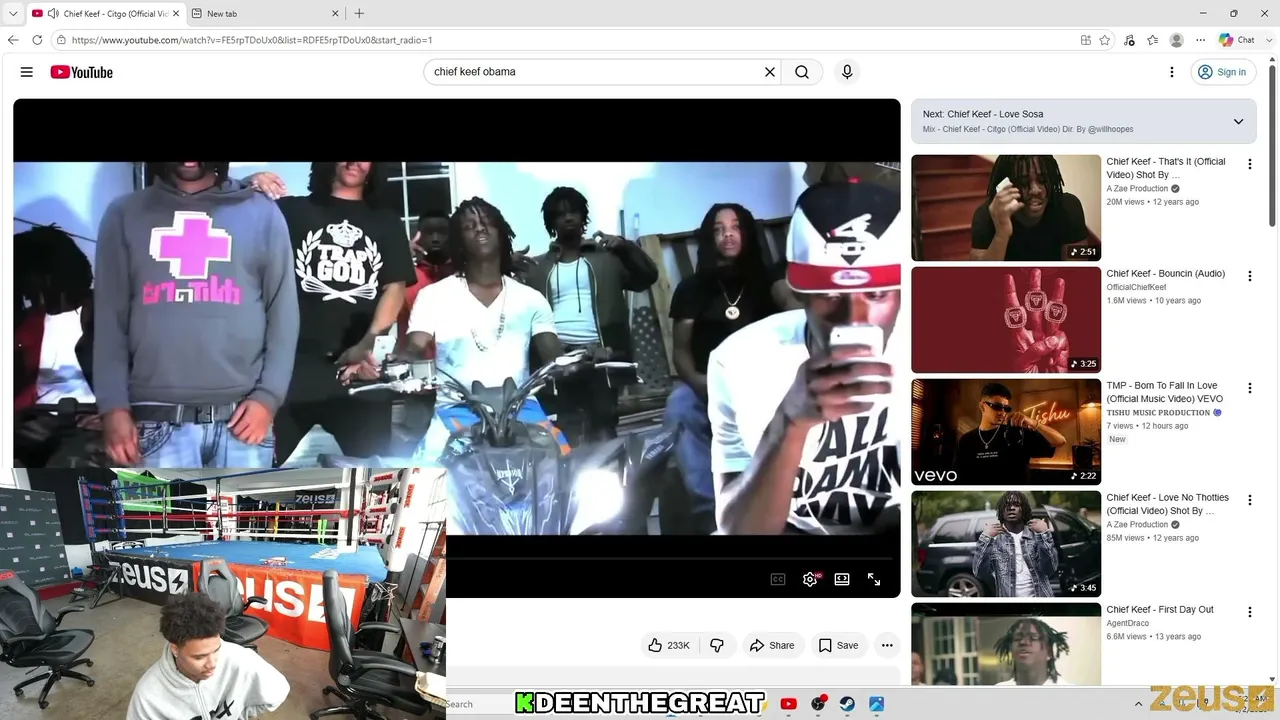View site information lock icon
1280x720 pixels.
coord(61,40)
